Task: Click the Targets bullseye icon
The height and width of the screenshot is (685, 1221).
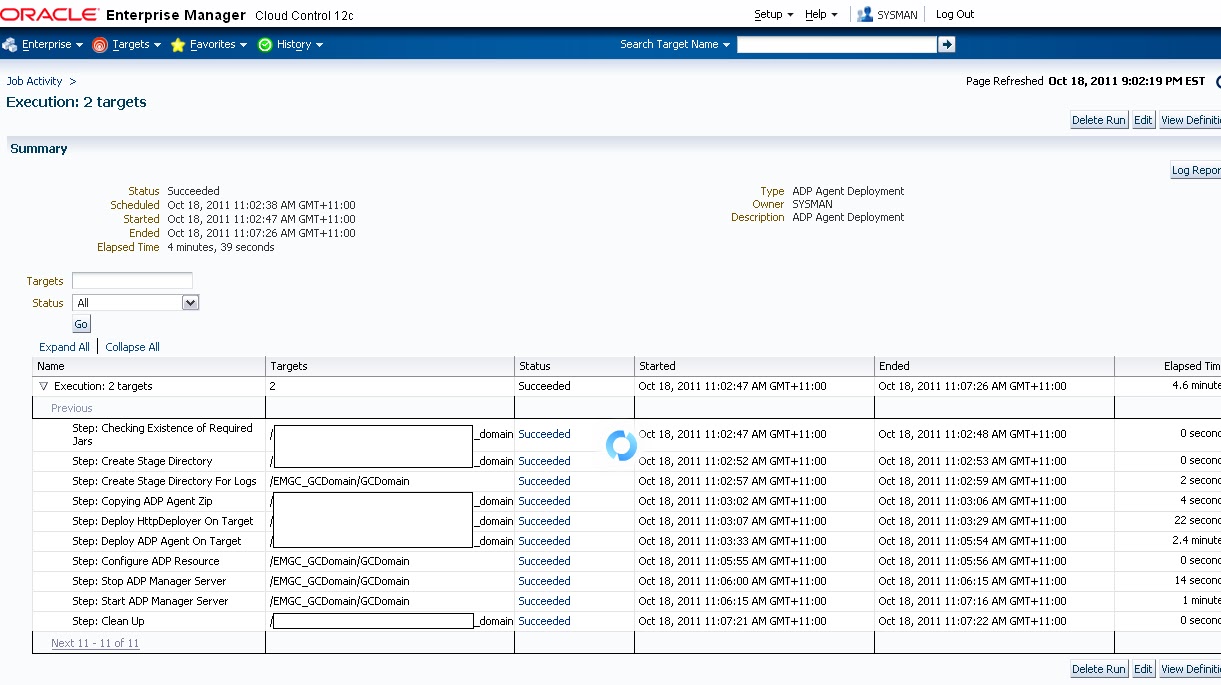Action: (100, 44)
